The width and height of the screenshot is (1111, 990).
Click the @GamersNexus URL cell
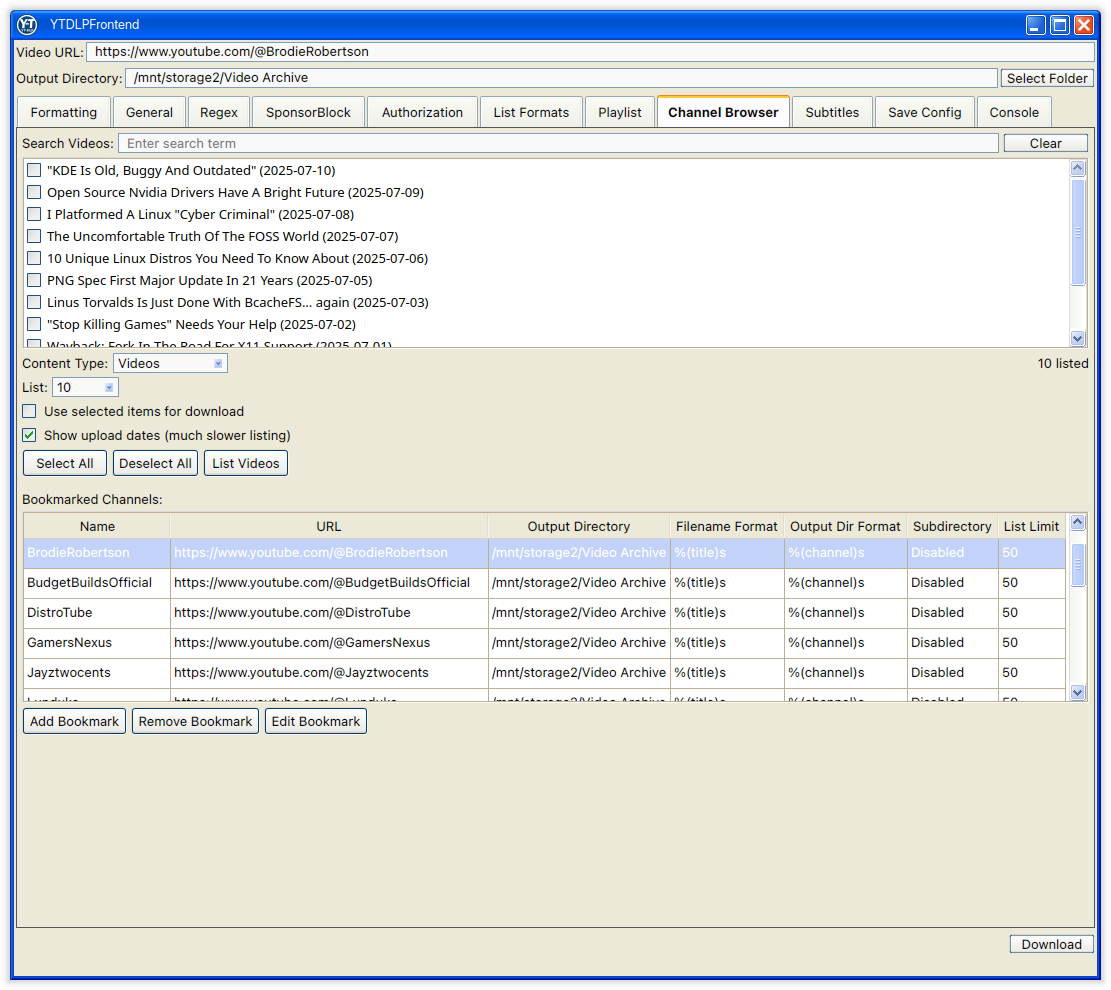click(329, 643)
